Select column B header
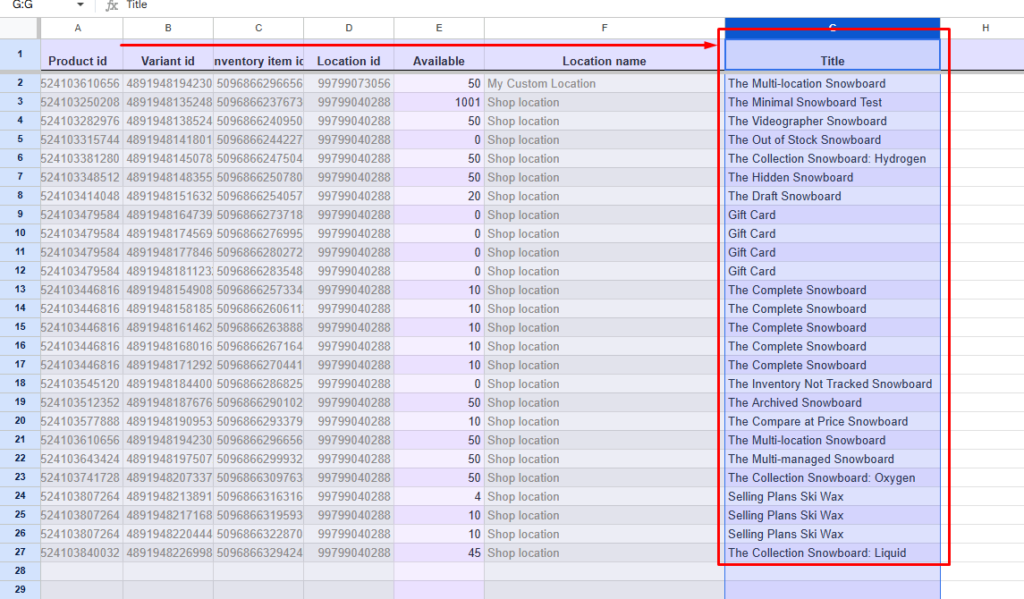This screenshot has width=1024, height=599. coord(168,28)
